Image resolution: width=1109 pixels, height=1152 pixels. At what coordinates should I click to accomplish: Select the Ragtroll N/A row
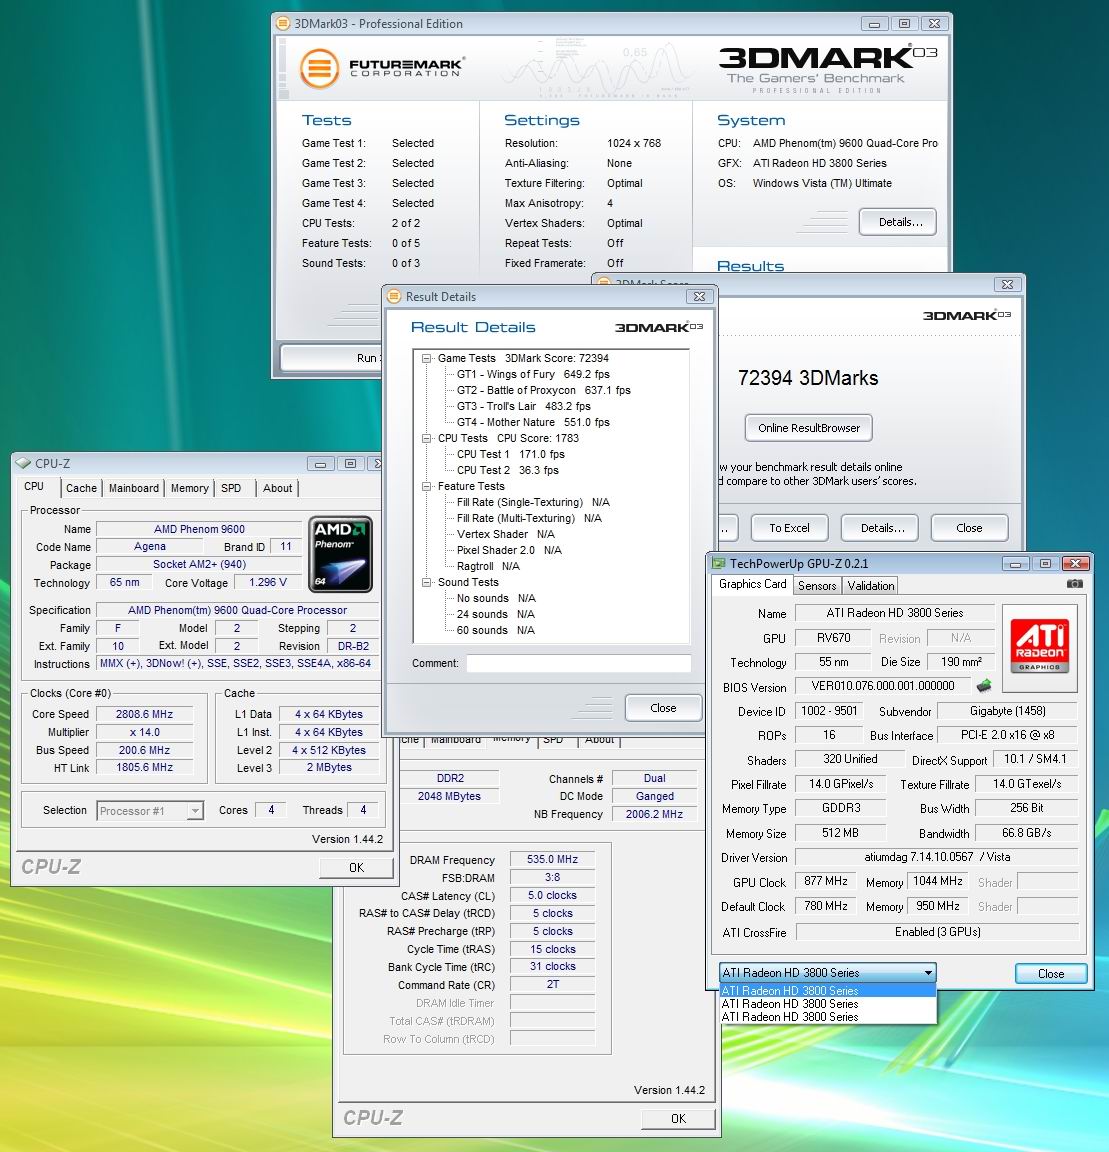[488, 566]
